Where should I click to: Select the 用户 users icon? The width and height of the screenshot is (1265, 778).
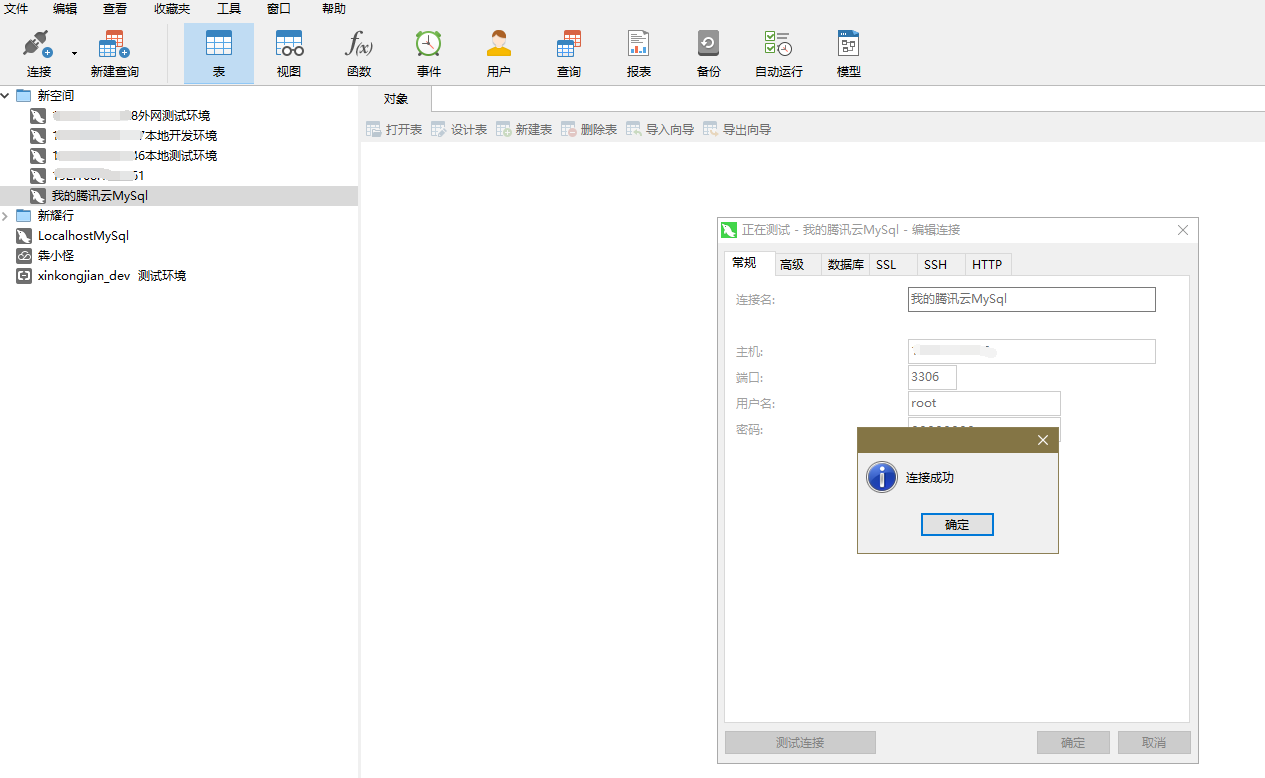tap(499, 53)
